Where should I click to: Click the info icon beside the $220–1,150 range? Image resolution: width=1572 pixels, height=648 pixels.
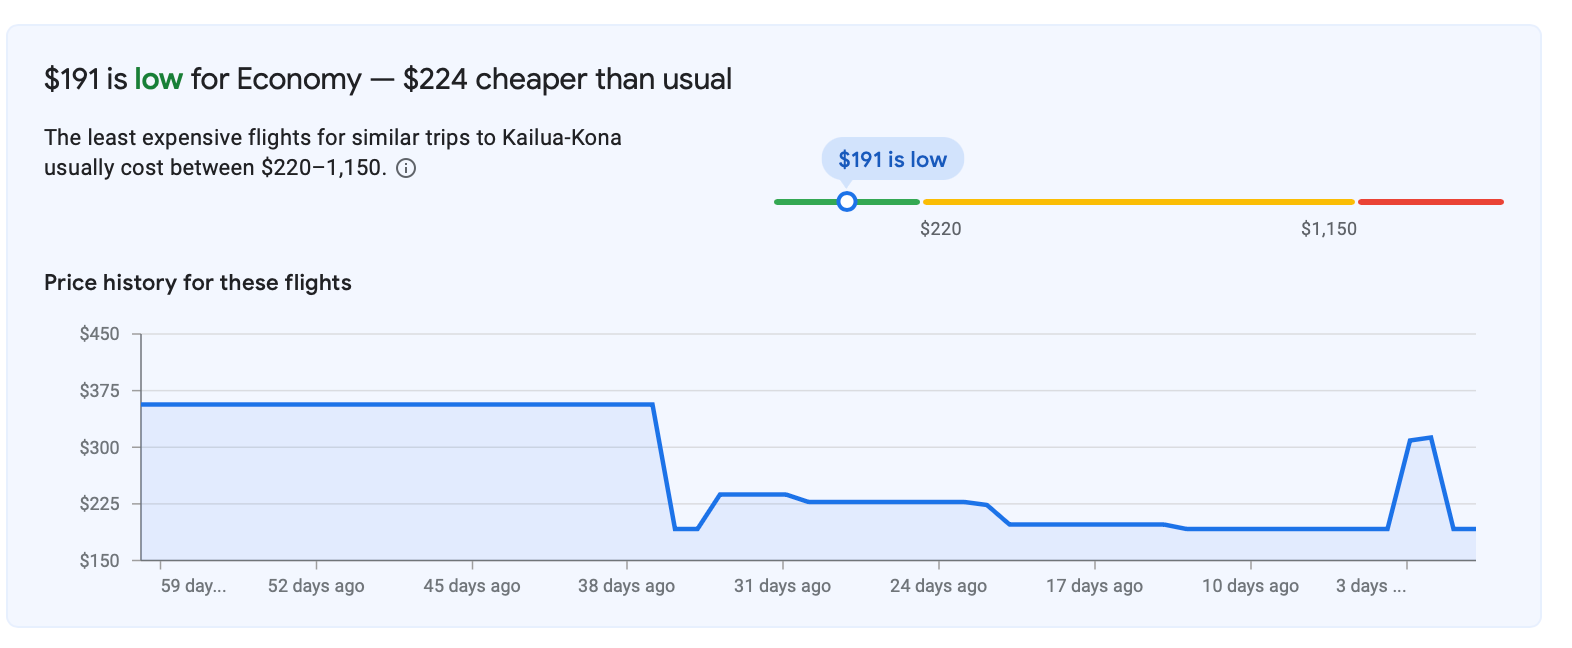(x=406, y=168)
